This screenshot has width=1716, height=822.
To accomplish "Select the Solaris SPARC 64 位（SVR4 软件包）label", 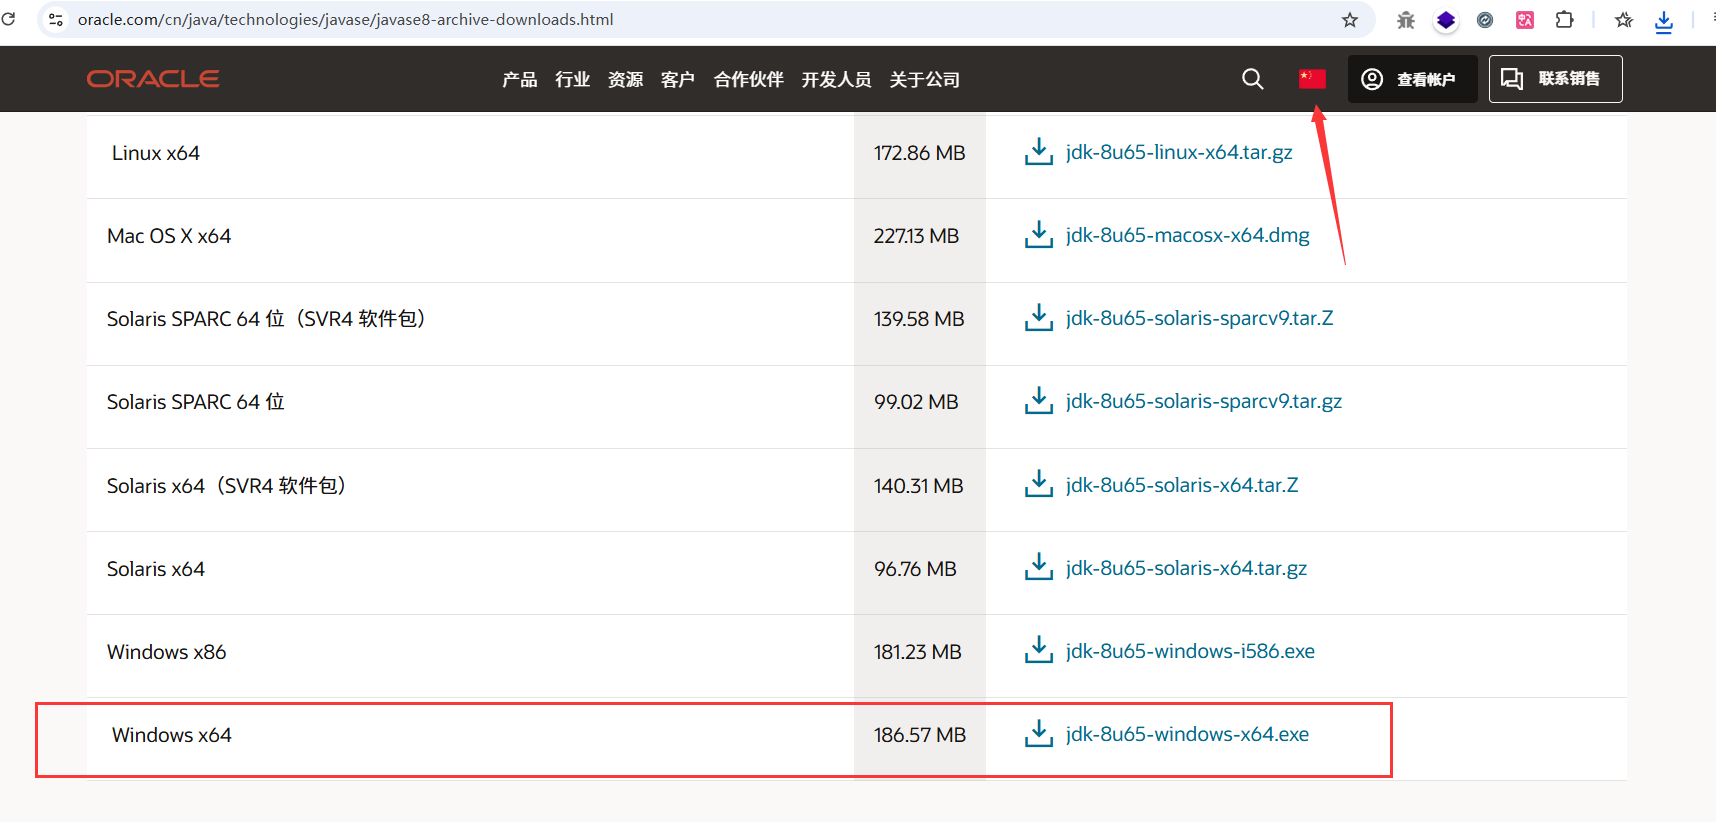I will pyautogui.click(x=267, y=319).
